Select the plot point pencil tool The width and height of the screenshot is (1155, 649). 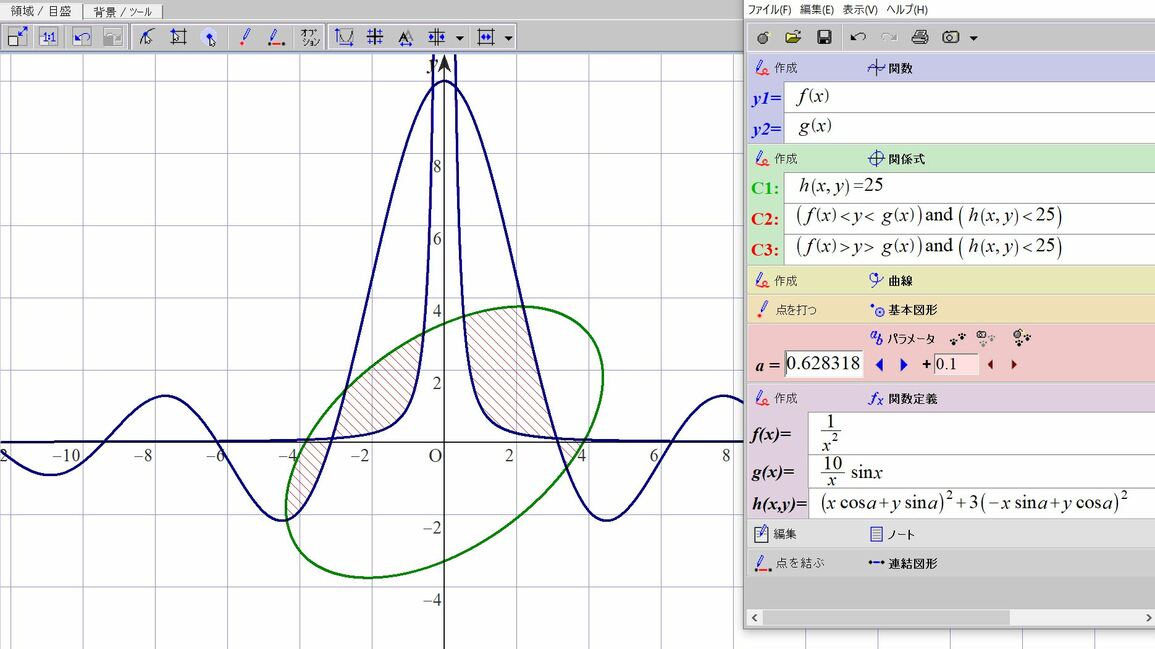pyautogui.click(x=245, y=37)
